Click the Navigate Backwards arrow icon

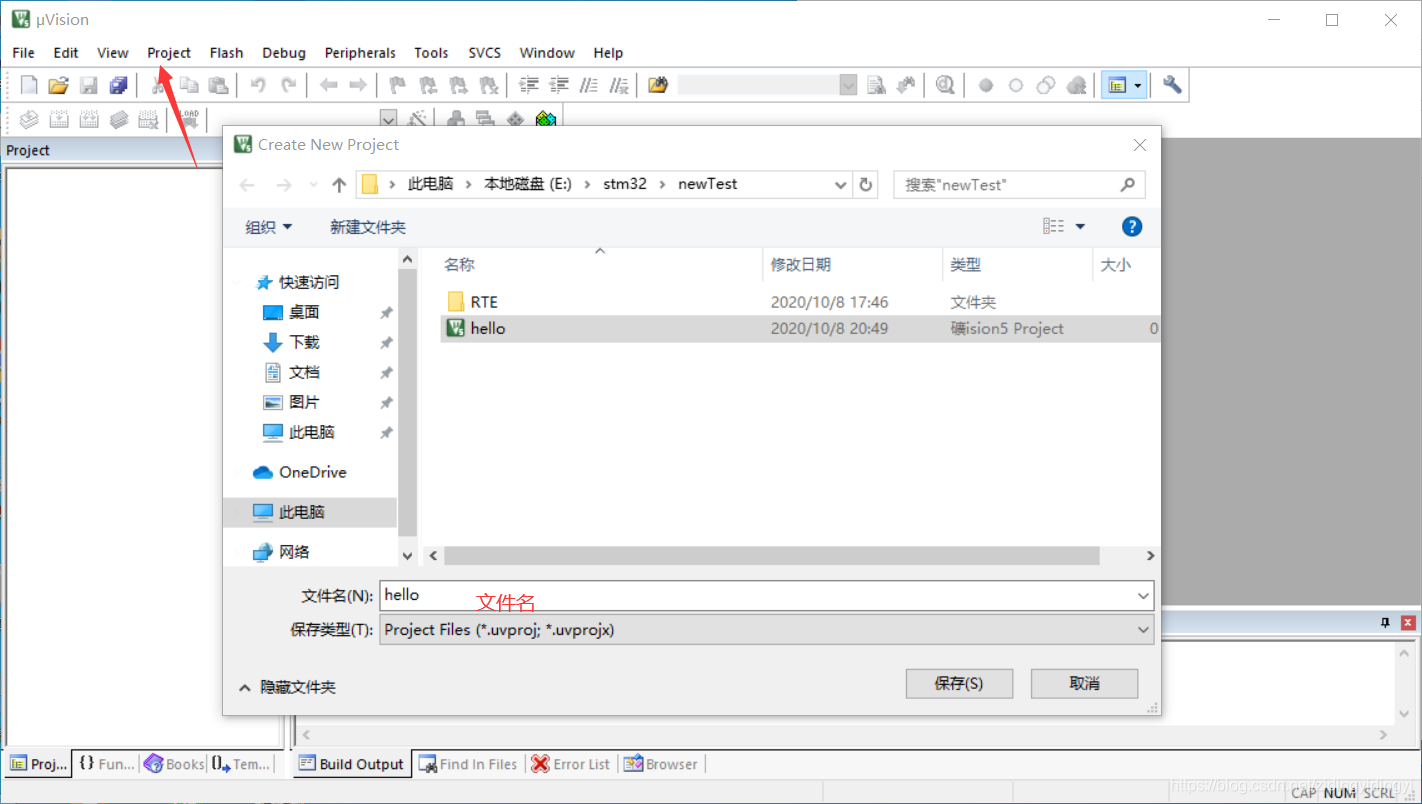pos(328,85)
